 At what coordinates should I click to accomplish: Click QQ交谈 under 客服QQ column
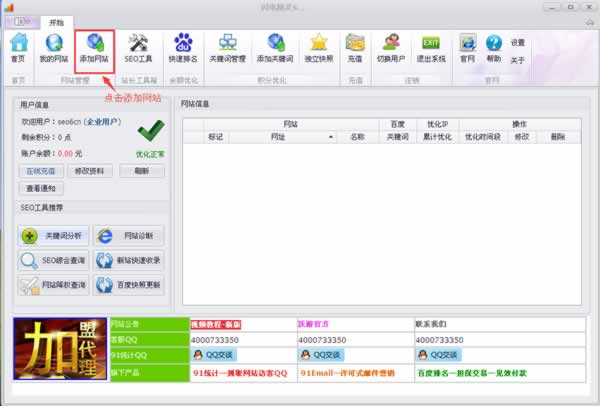tap(215, 354)
